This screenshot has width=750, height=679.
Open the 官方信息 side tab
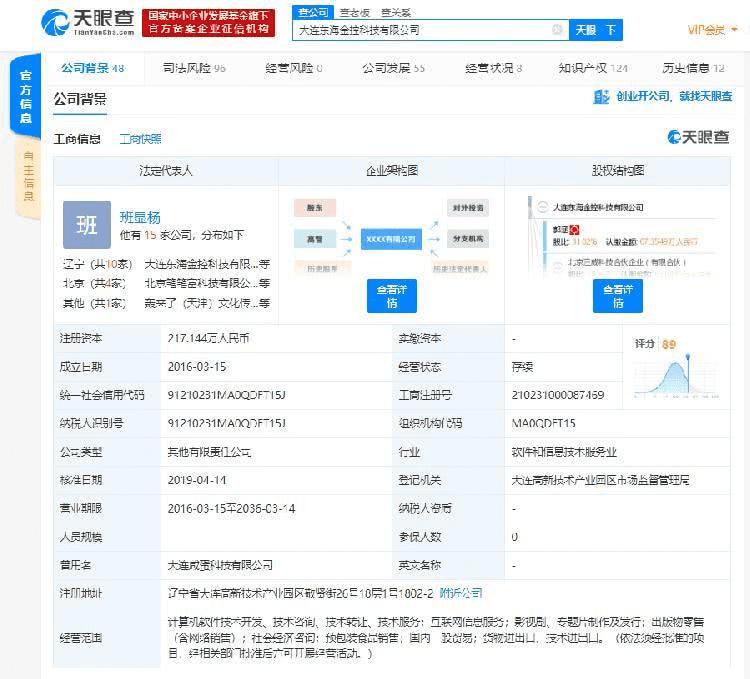click(x=25, y=96)
